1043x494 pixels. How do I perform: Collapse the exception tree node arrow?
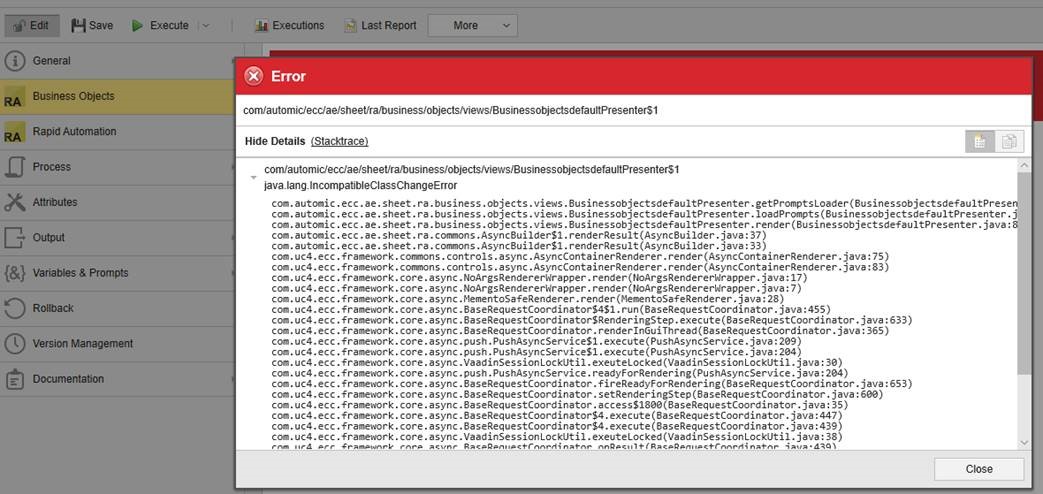[253, 178]
